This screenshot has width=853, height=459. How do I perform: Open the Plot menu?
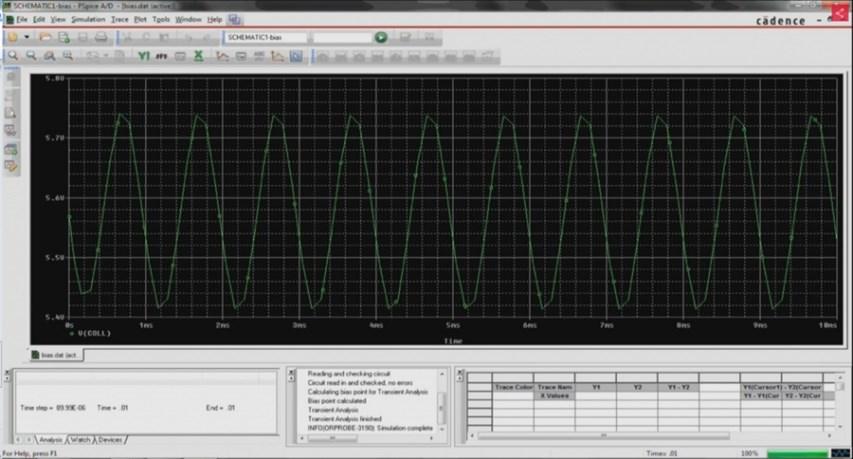(x=140, y=20)
